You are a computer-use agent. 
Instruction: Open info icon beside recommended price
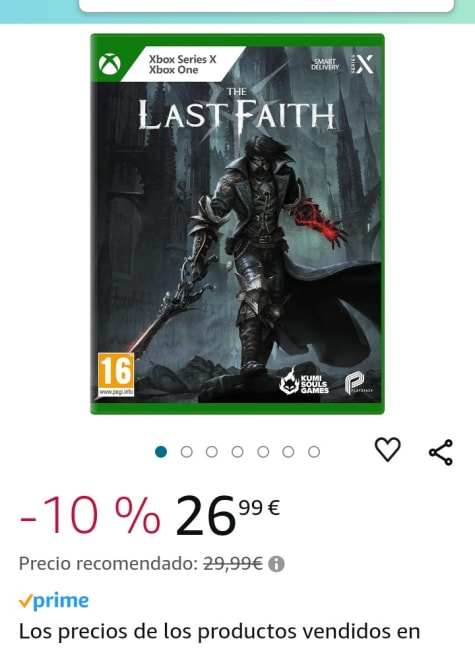276,564
